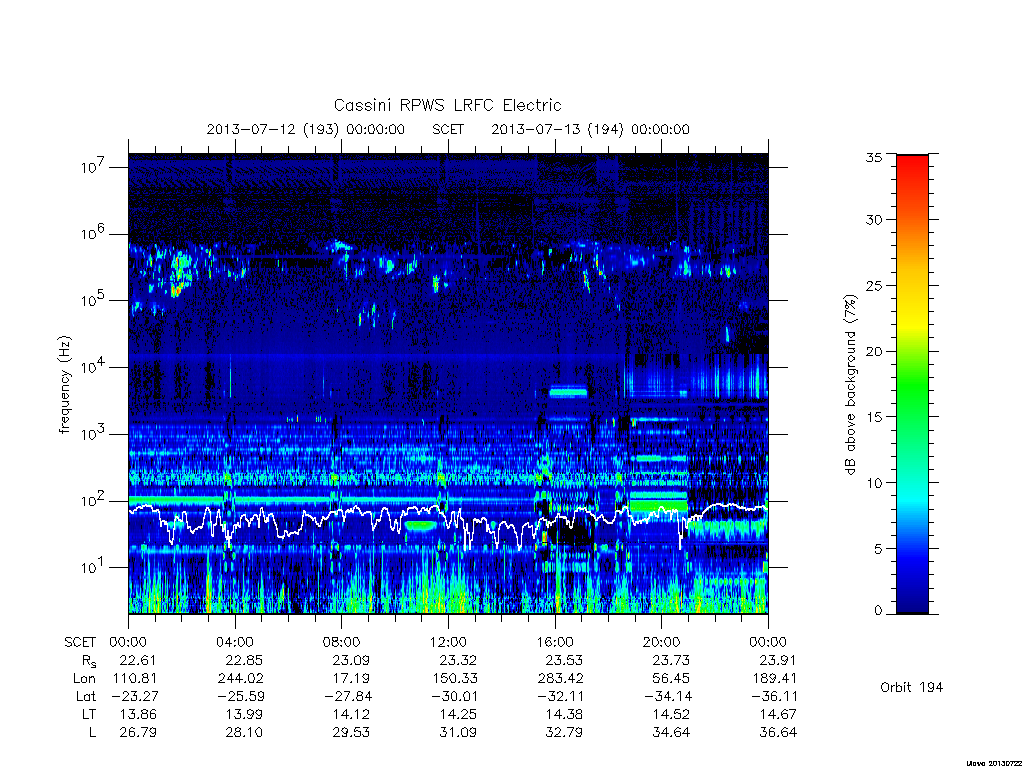The height and width of the screenshot is (768, 1024).
Task: Click the plot title Cassini RPWS LRFC Electric
Action: [x=447, y=105]
